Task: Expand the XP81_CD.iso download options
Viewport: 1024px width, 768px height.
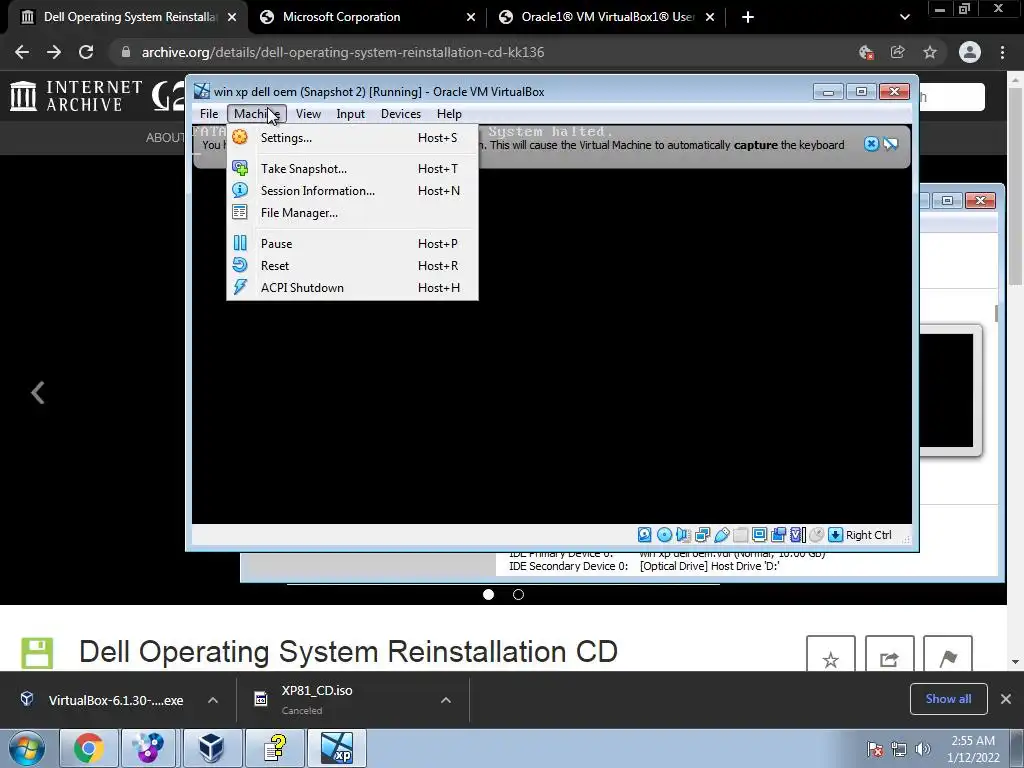Action: [446, 700]
